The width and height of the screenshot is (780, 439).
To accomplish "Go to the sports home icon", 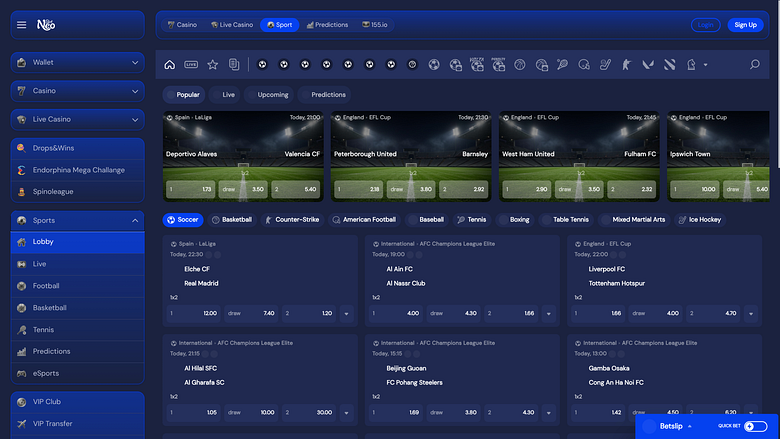I will click(x=170, y=65).
